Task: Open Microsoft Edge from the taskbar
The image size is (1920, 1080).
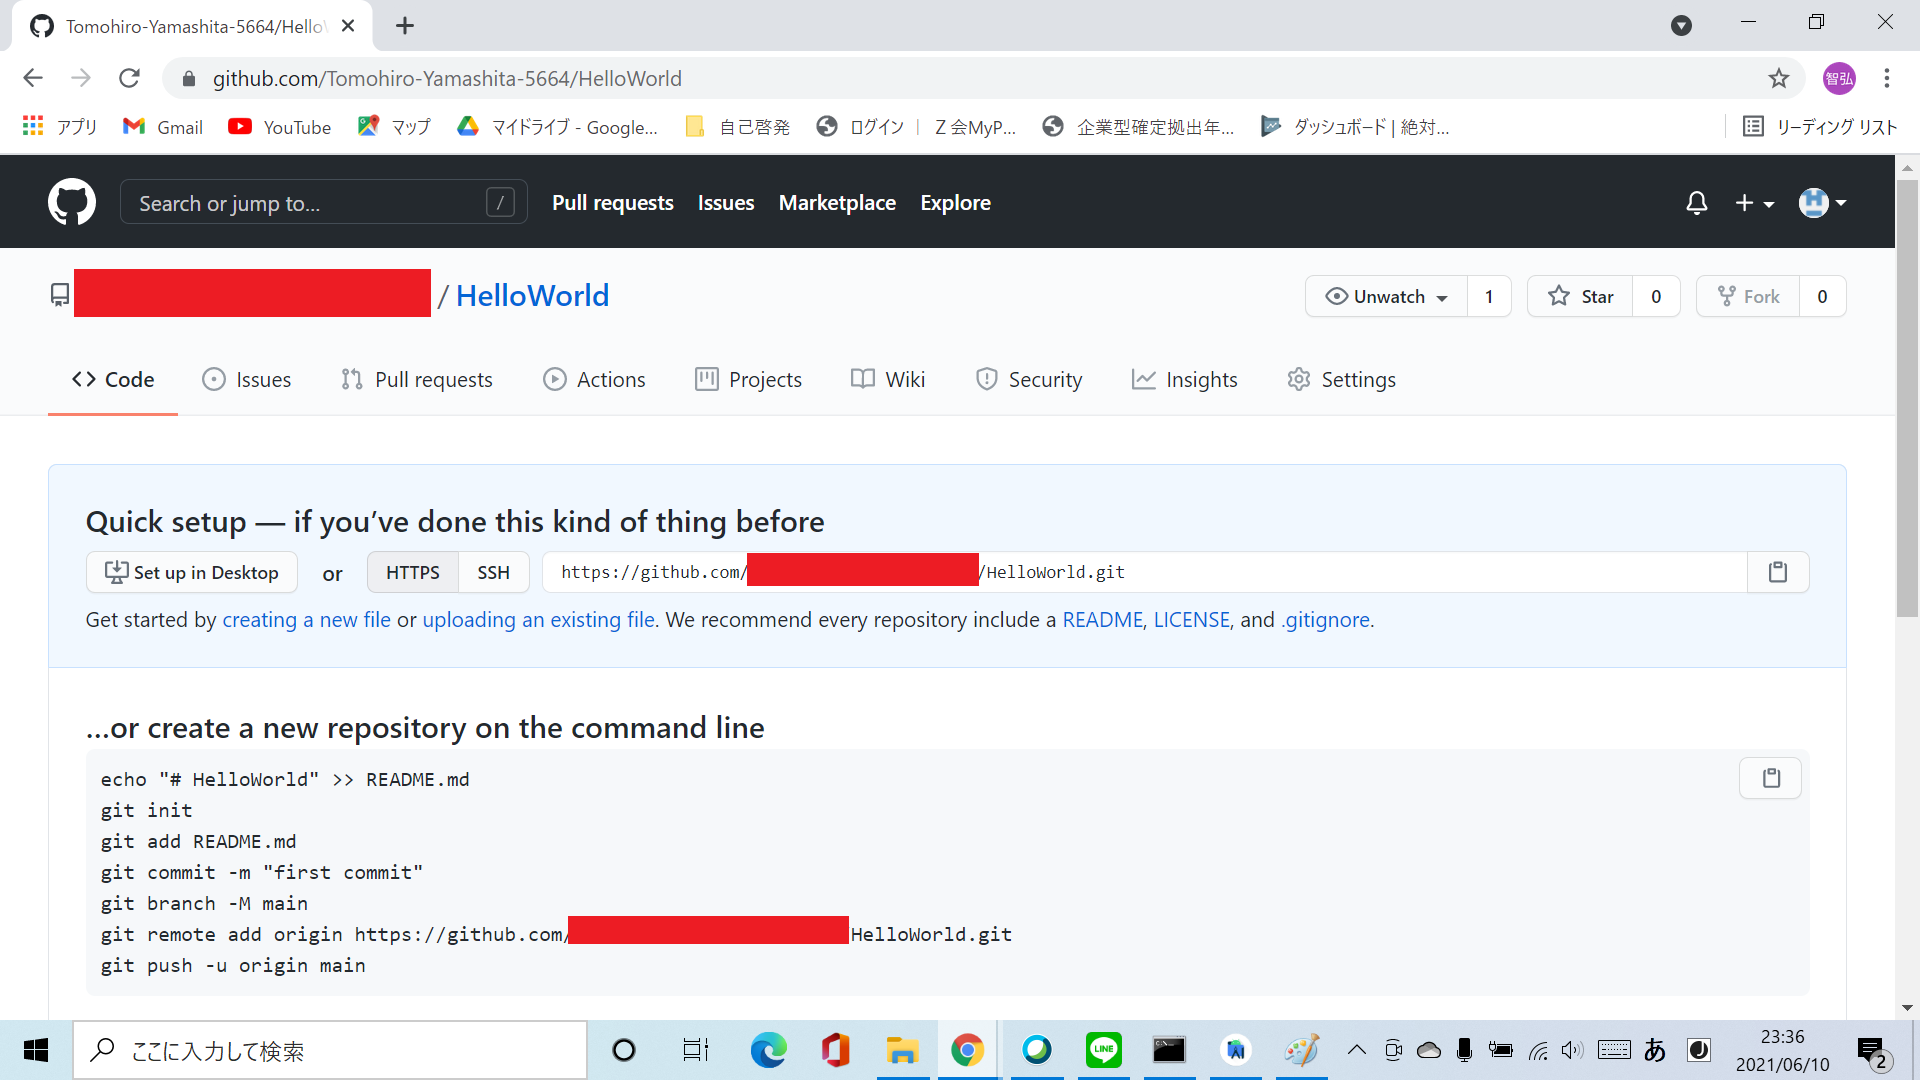Action: [768, 1050]
